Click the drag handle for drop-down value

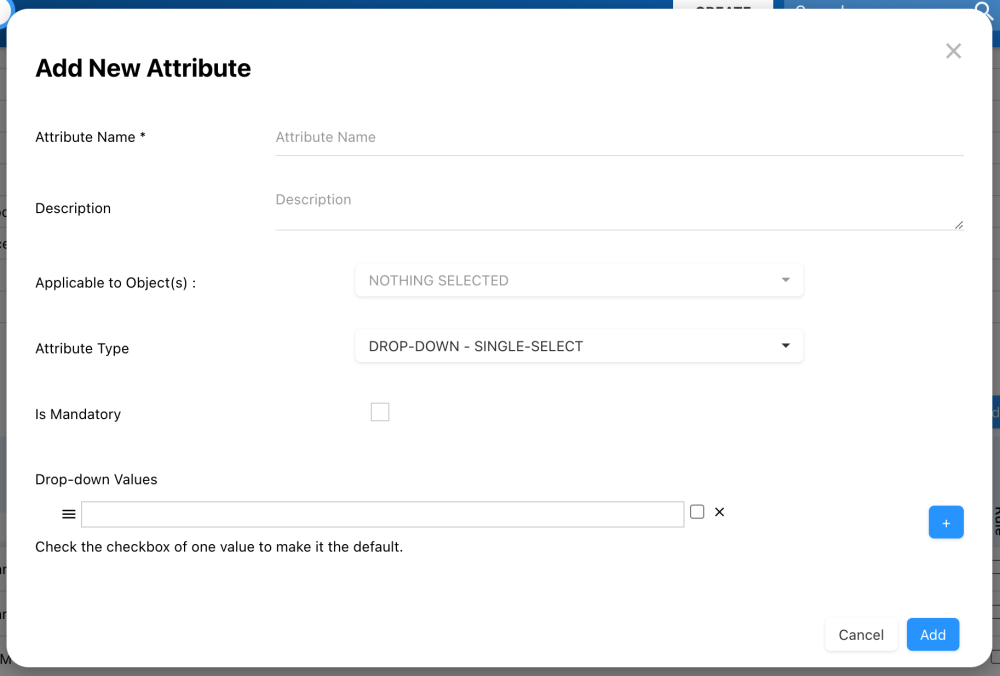[69, 514]
